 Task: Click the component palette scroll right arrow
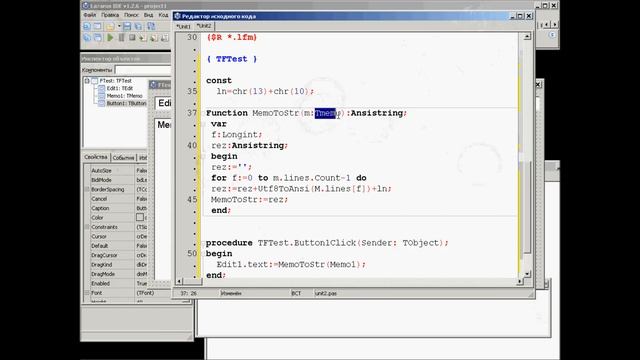click(554, 25)
